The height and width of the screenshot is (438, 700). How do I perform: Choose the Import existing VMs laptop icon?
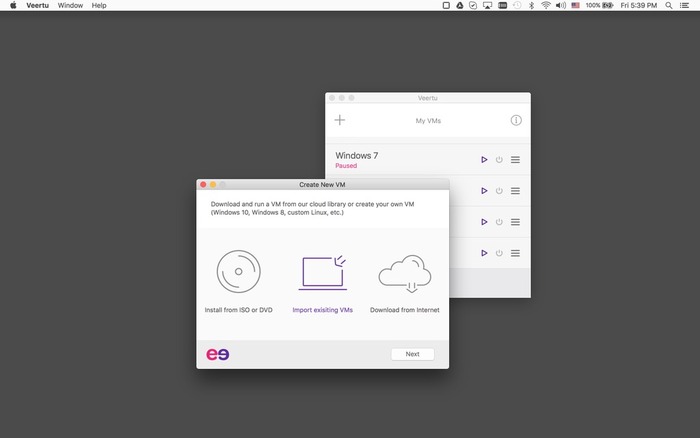point(322,272)
